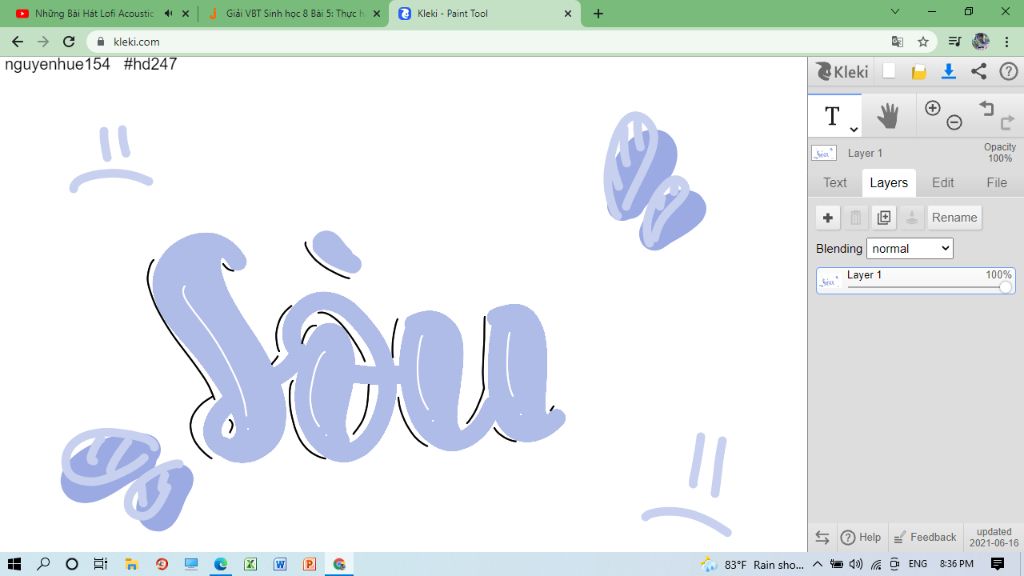
Task: Open the media control icon in Chrome
Action: click(x=954, y=42)
